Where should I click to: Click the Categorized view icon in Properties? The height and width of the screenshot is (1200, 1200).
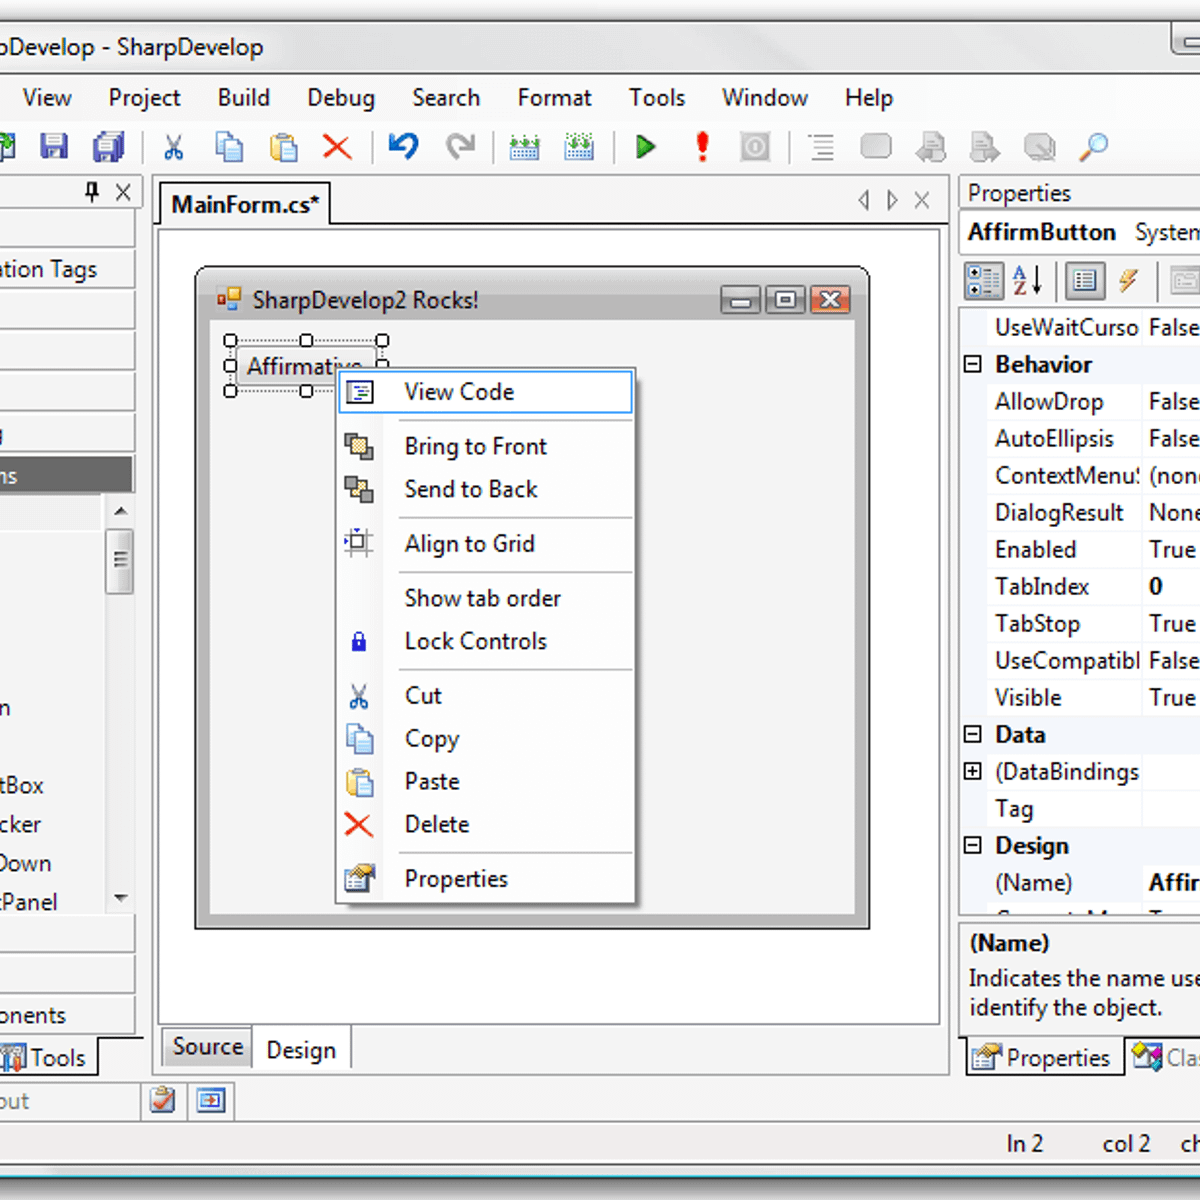pyautogui.click(x=983, y=281)
